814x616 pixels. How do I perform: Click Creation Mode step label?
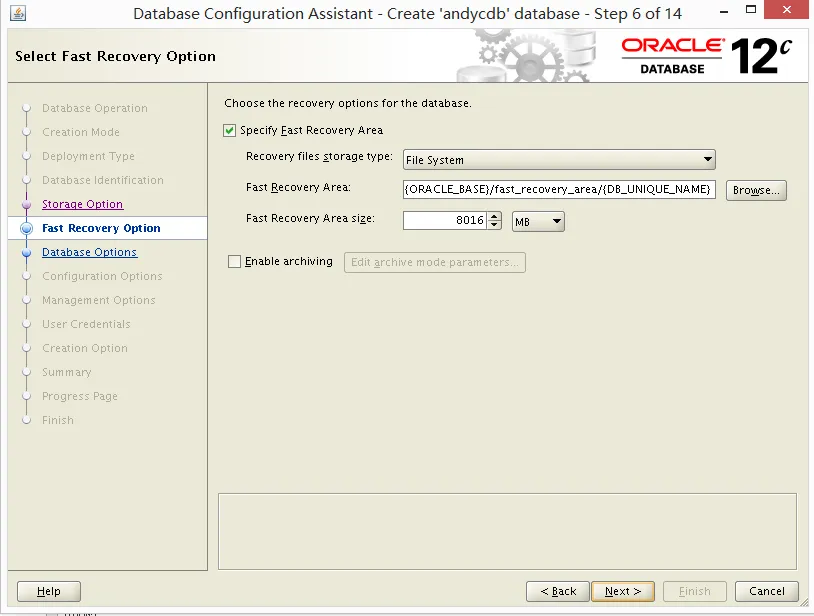(x=81, y=132)
